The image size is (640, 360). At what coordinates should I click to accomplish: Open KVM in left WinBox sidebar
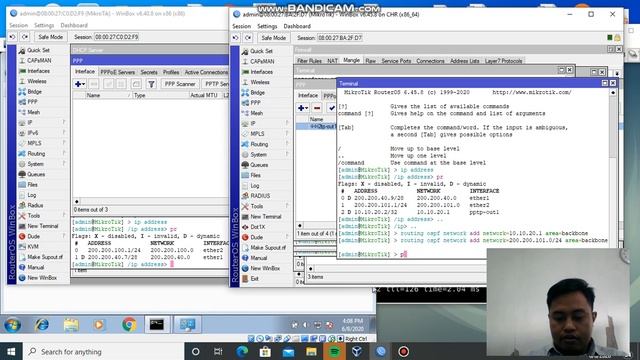[33, 247]
